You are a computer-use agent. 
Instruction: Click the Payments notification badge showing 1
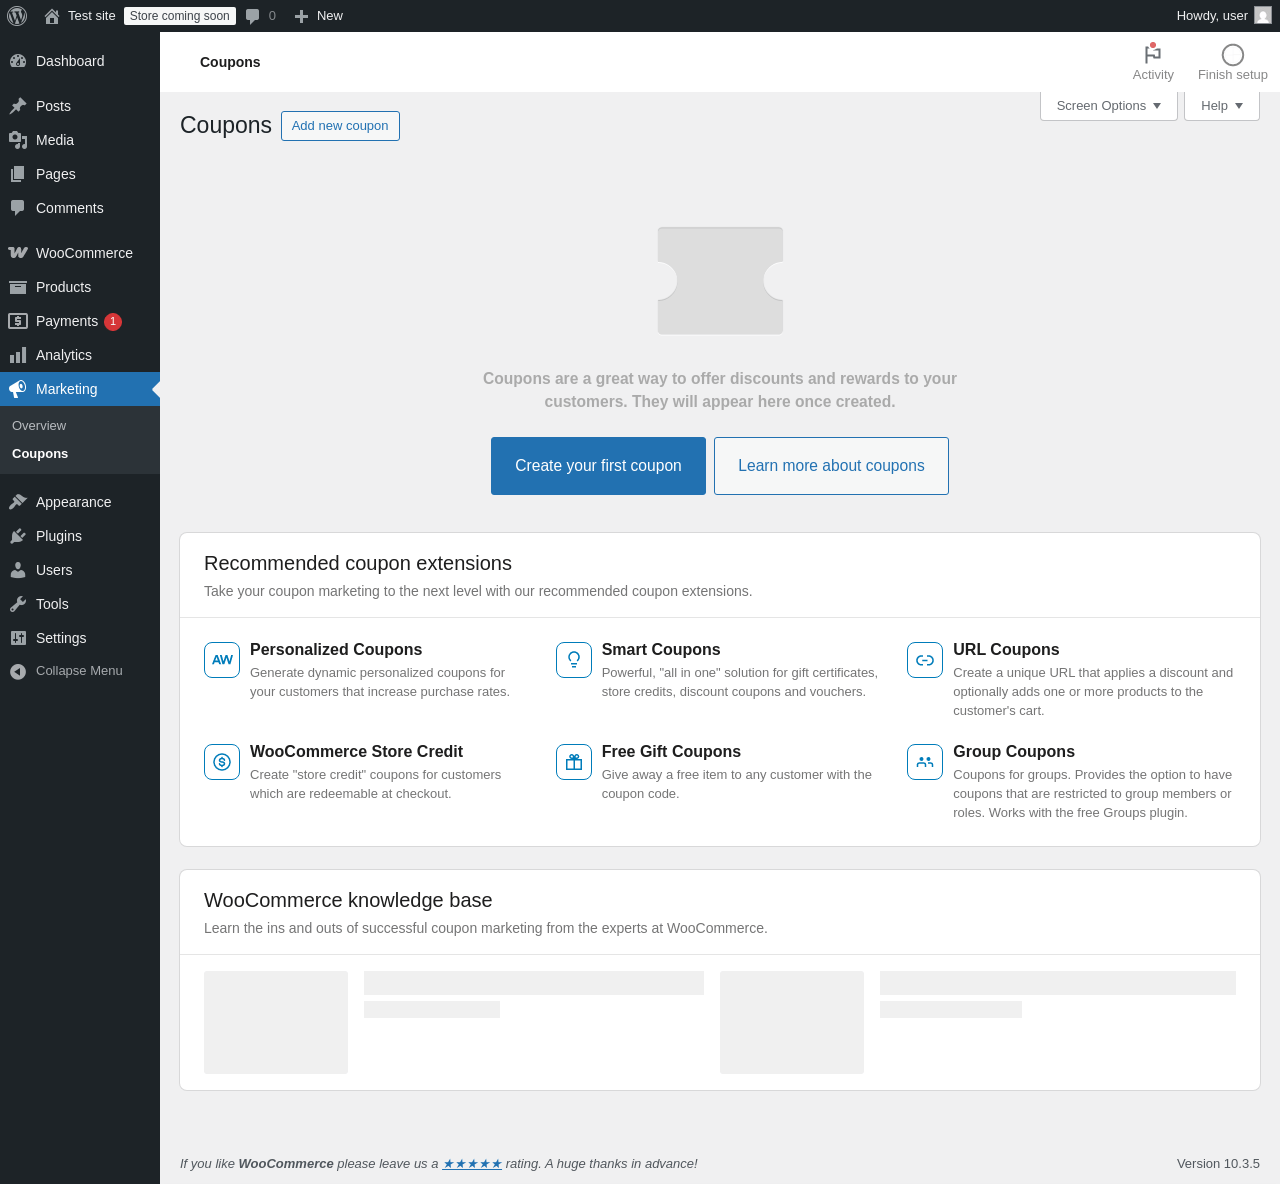(x=113, y=322)
